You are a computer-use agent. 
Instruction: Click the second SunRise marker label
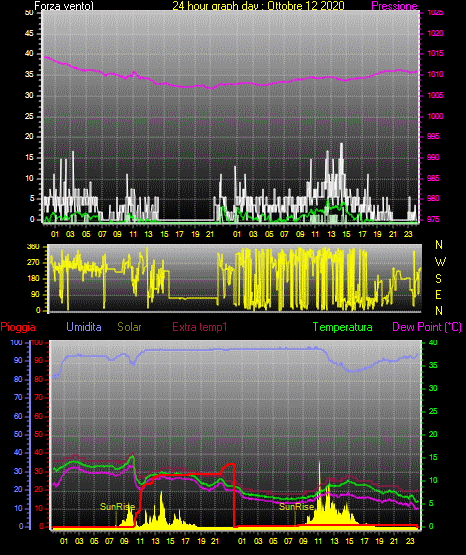[x=297, y=507]
